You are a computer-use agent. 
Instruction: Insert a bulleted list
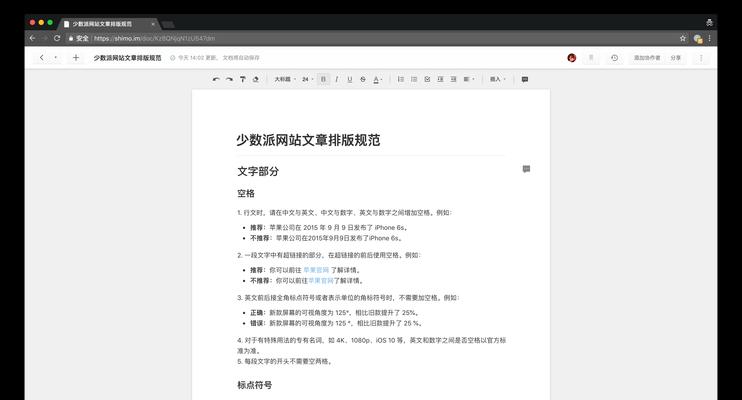pos(414,80)
